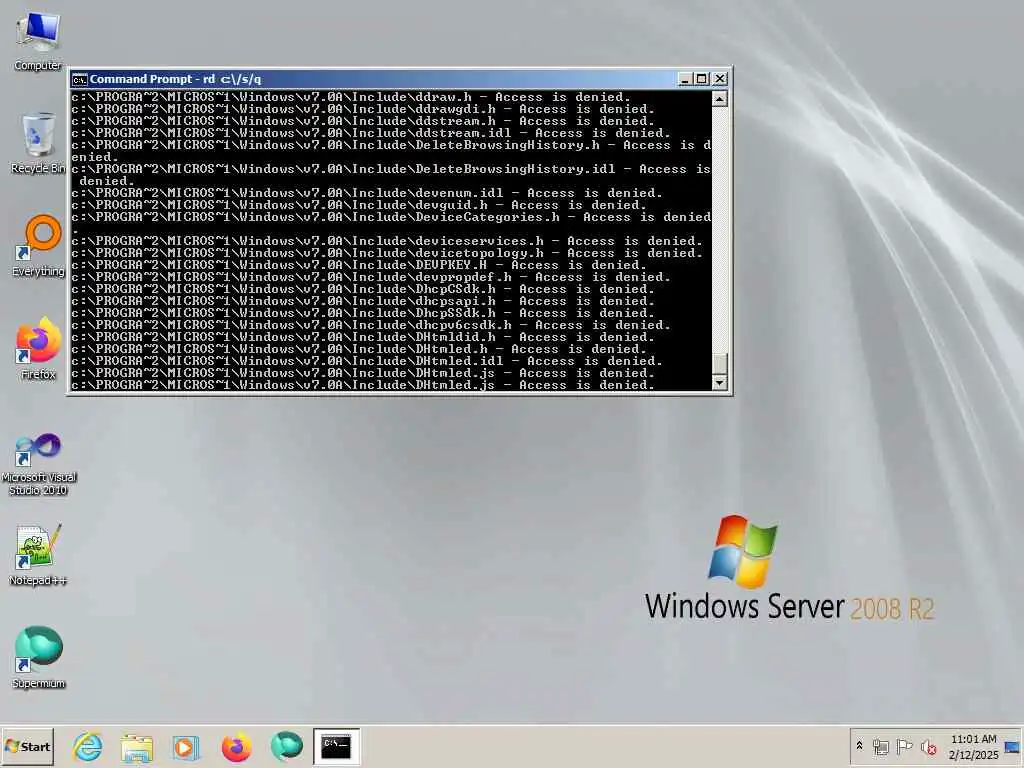The width and height of the screenshot is (1024, 768).
Task: Launch Notepad++ from the desktop
Action: click(38, 555)
